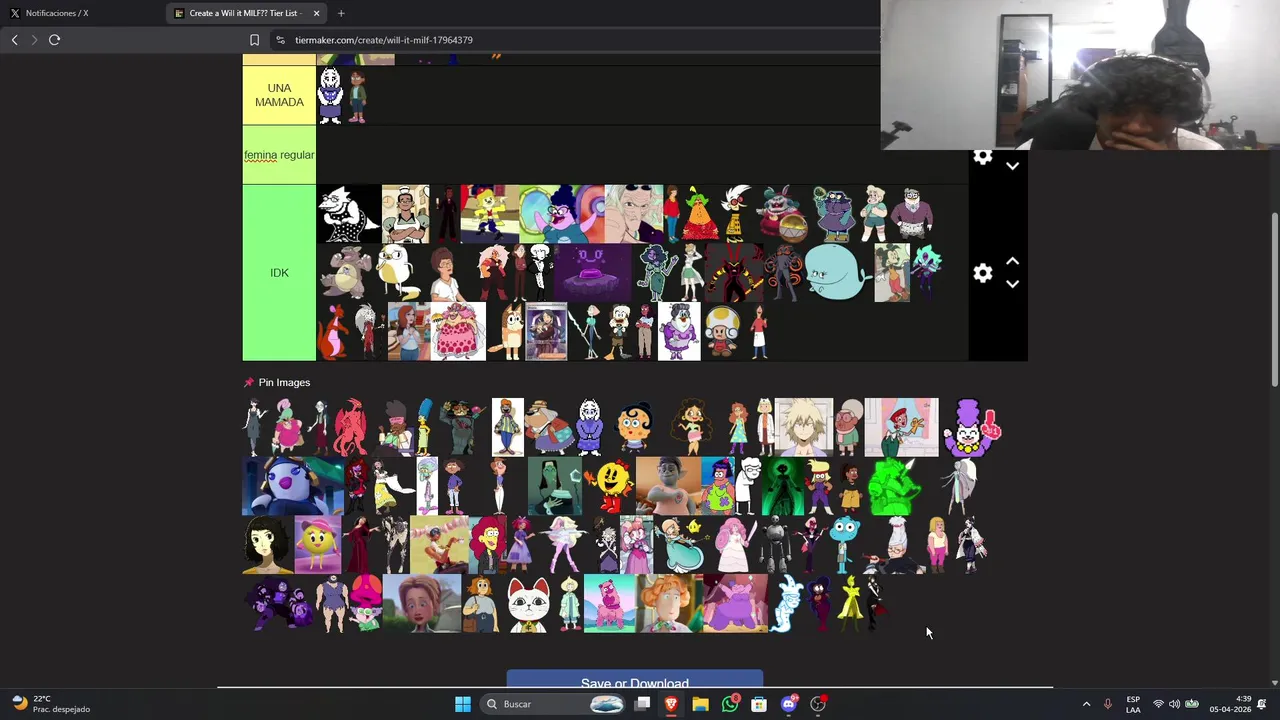Viewport: 1280px width, 720px height.
Task: Open Discord from taskbar
Action: click(788, 704)
